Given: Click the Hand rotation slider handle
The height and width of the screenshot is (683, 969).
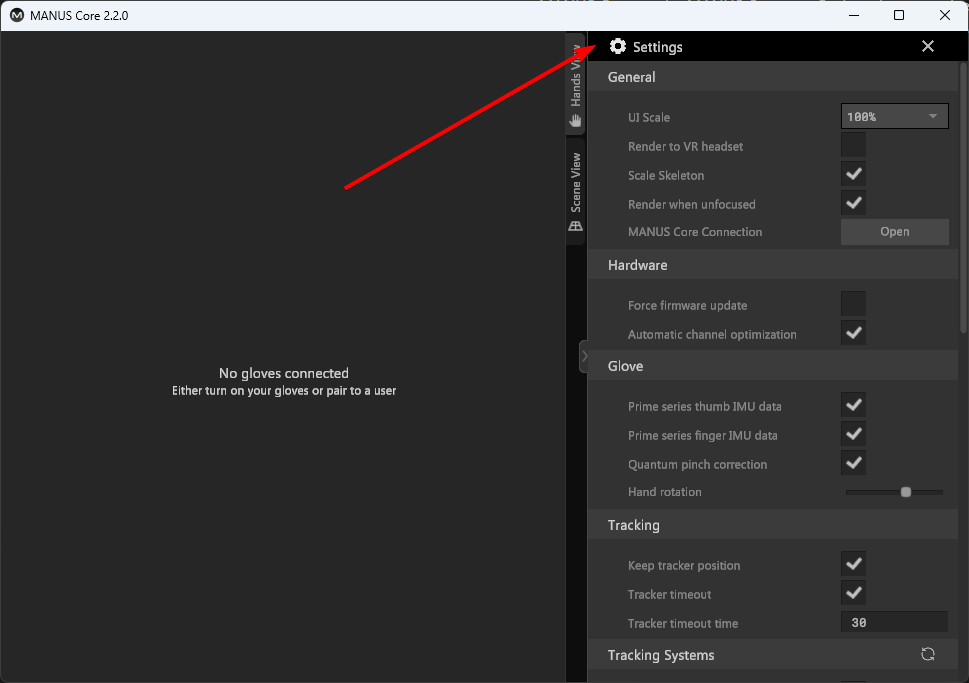Looking at the screenshot, I should (x=906, y=492).
